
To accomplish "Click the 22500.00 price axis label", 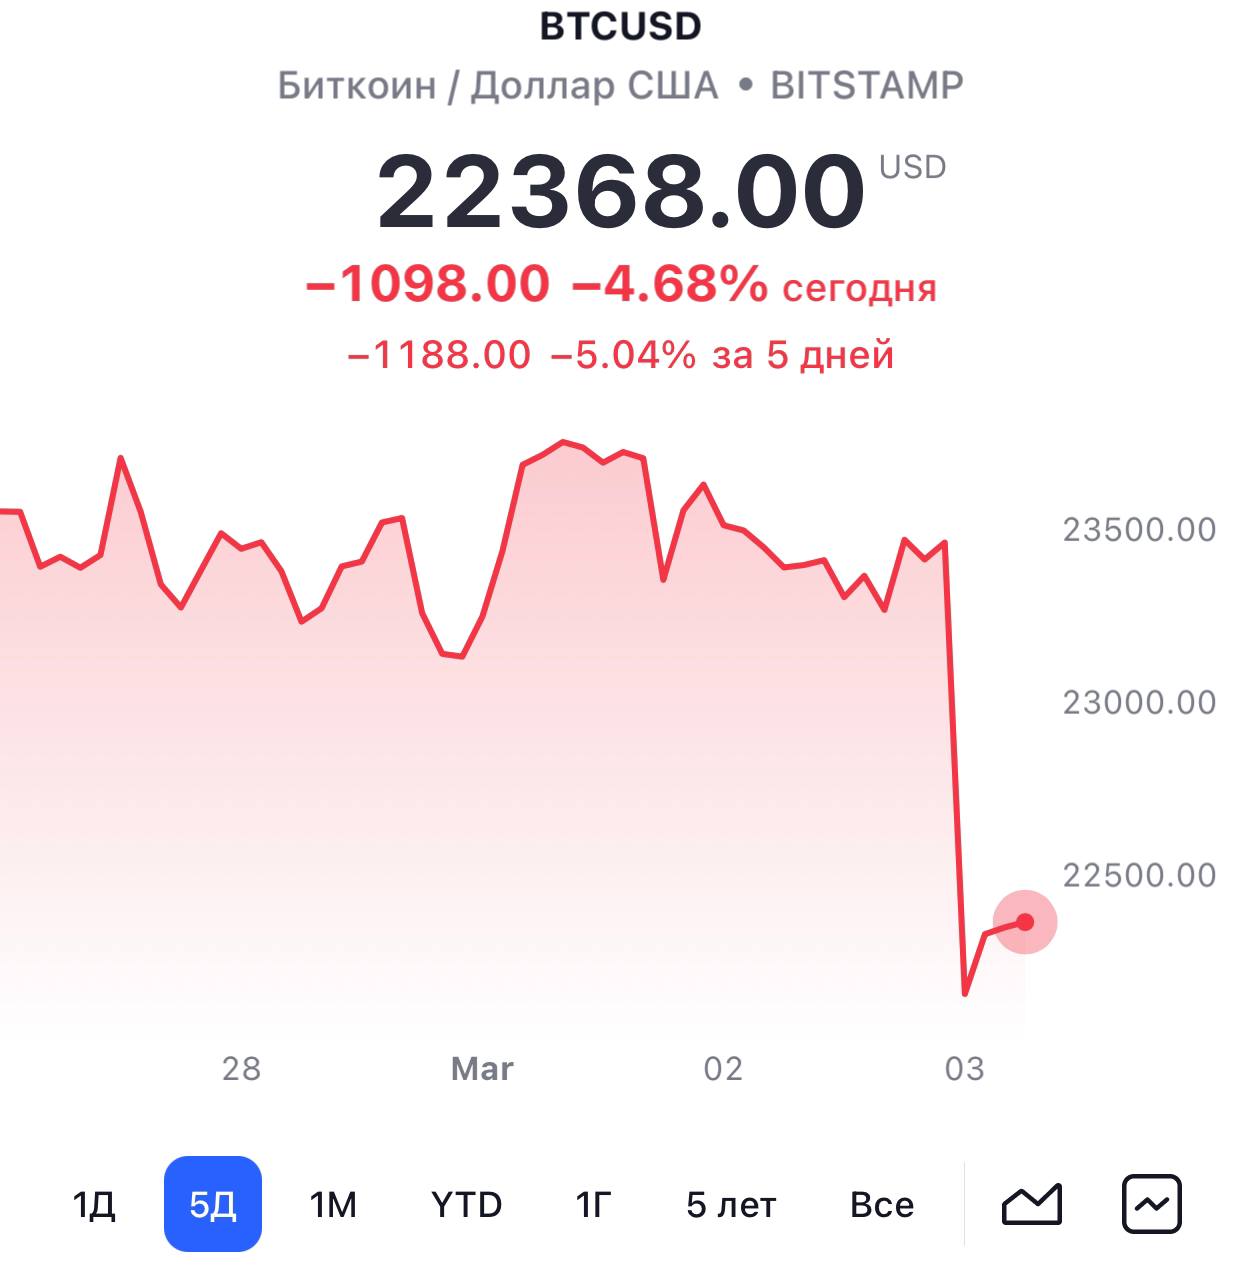I will (x=1139, y=875).
